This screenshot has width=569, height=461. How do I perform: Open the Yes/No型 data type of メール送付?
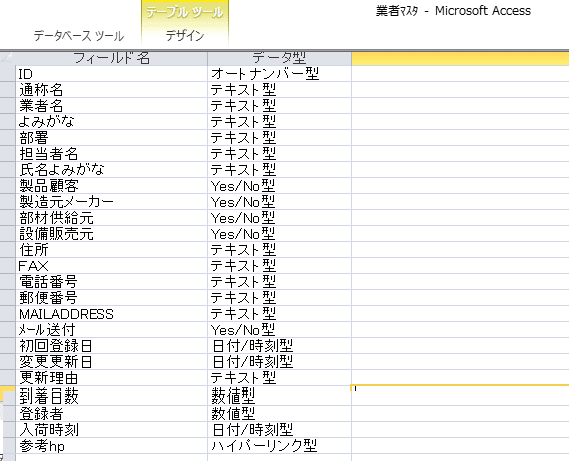coord(279,329)
